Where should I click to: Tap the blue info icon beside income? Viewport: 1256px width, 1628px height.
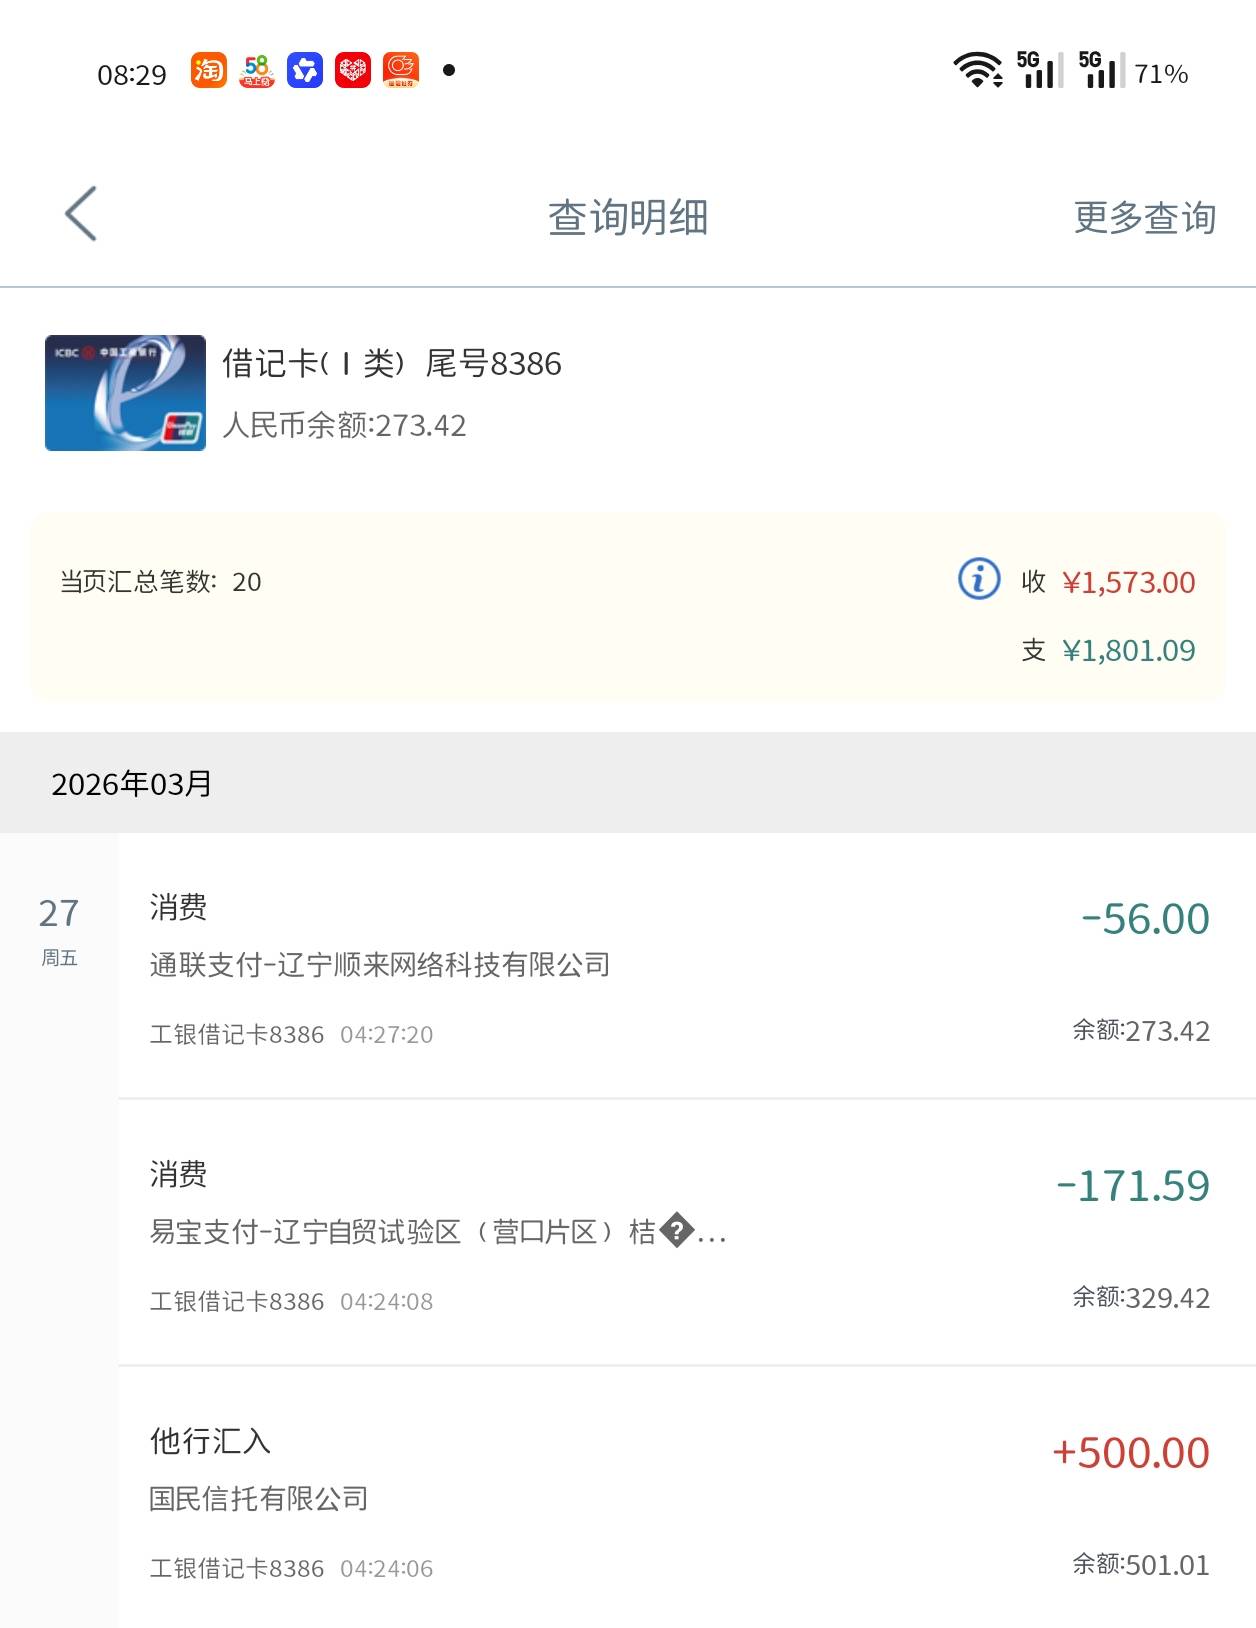point(979,579)
